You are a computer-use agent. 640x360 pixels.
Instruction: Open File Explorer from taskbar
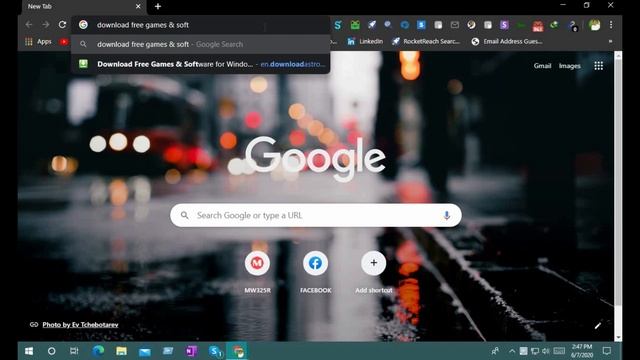click(x=121, y=351)
